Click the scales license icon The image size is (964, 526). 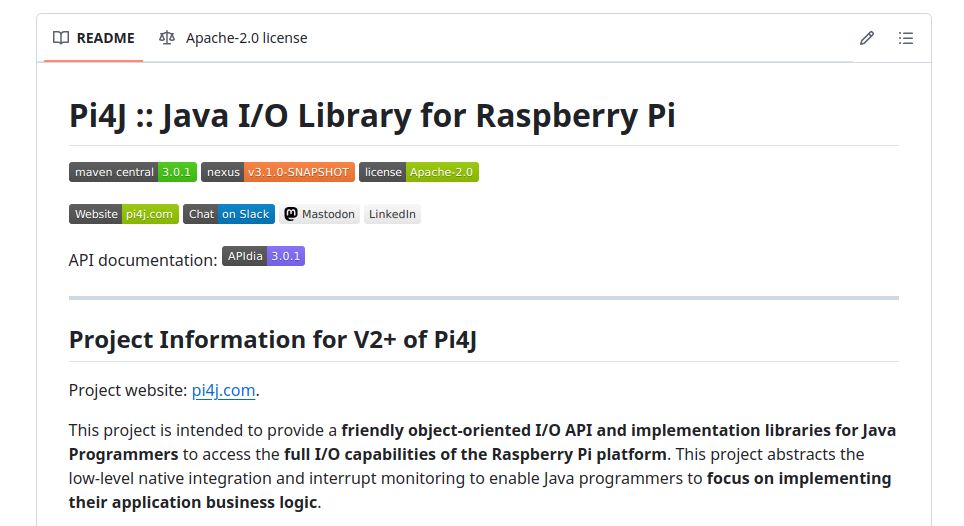167,38
